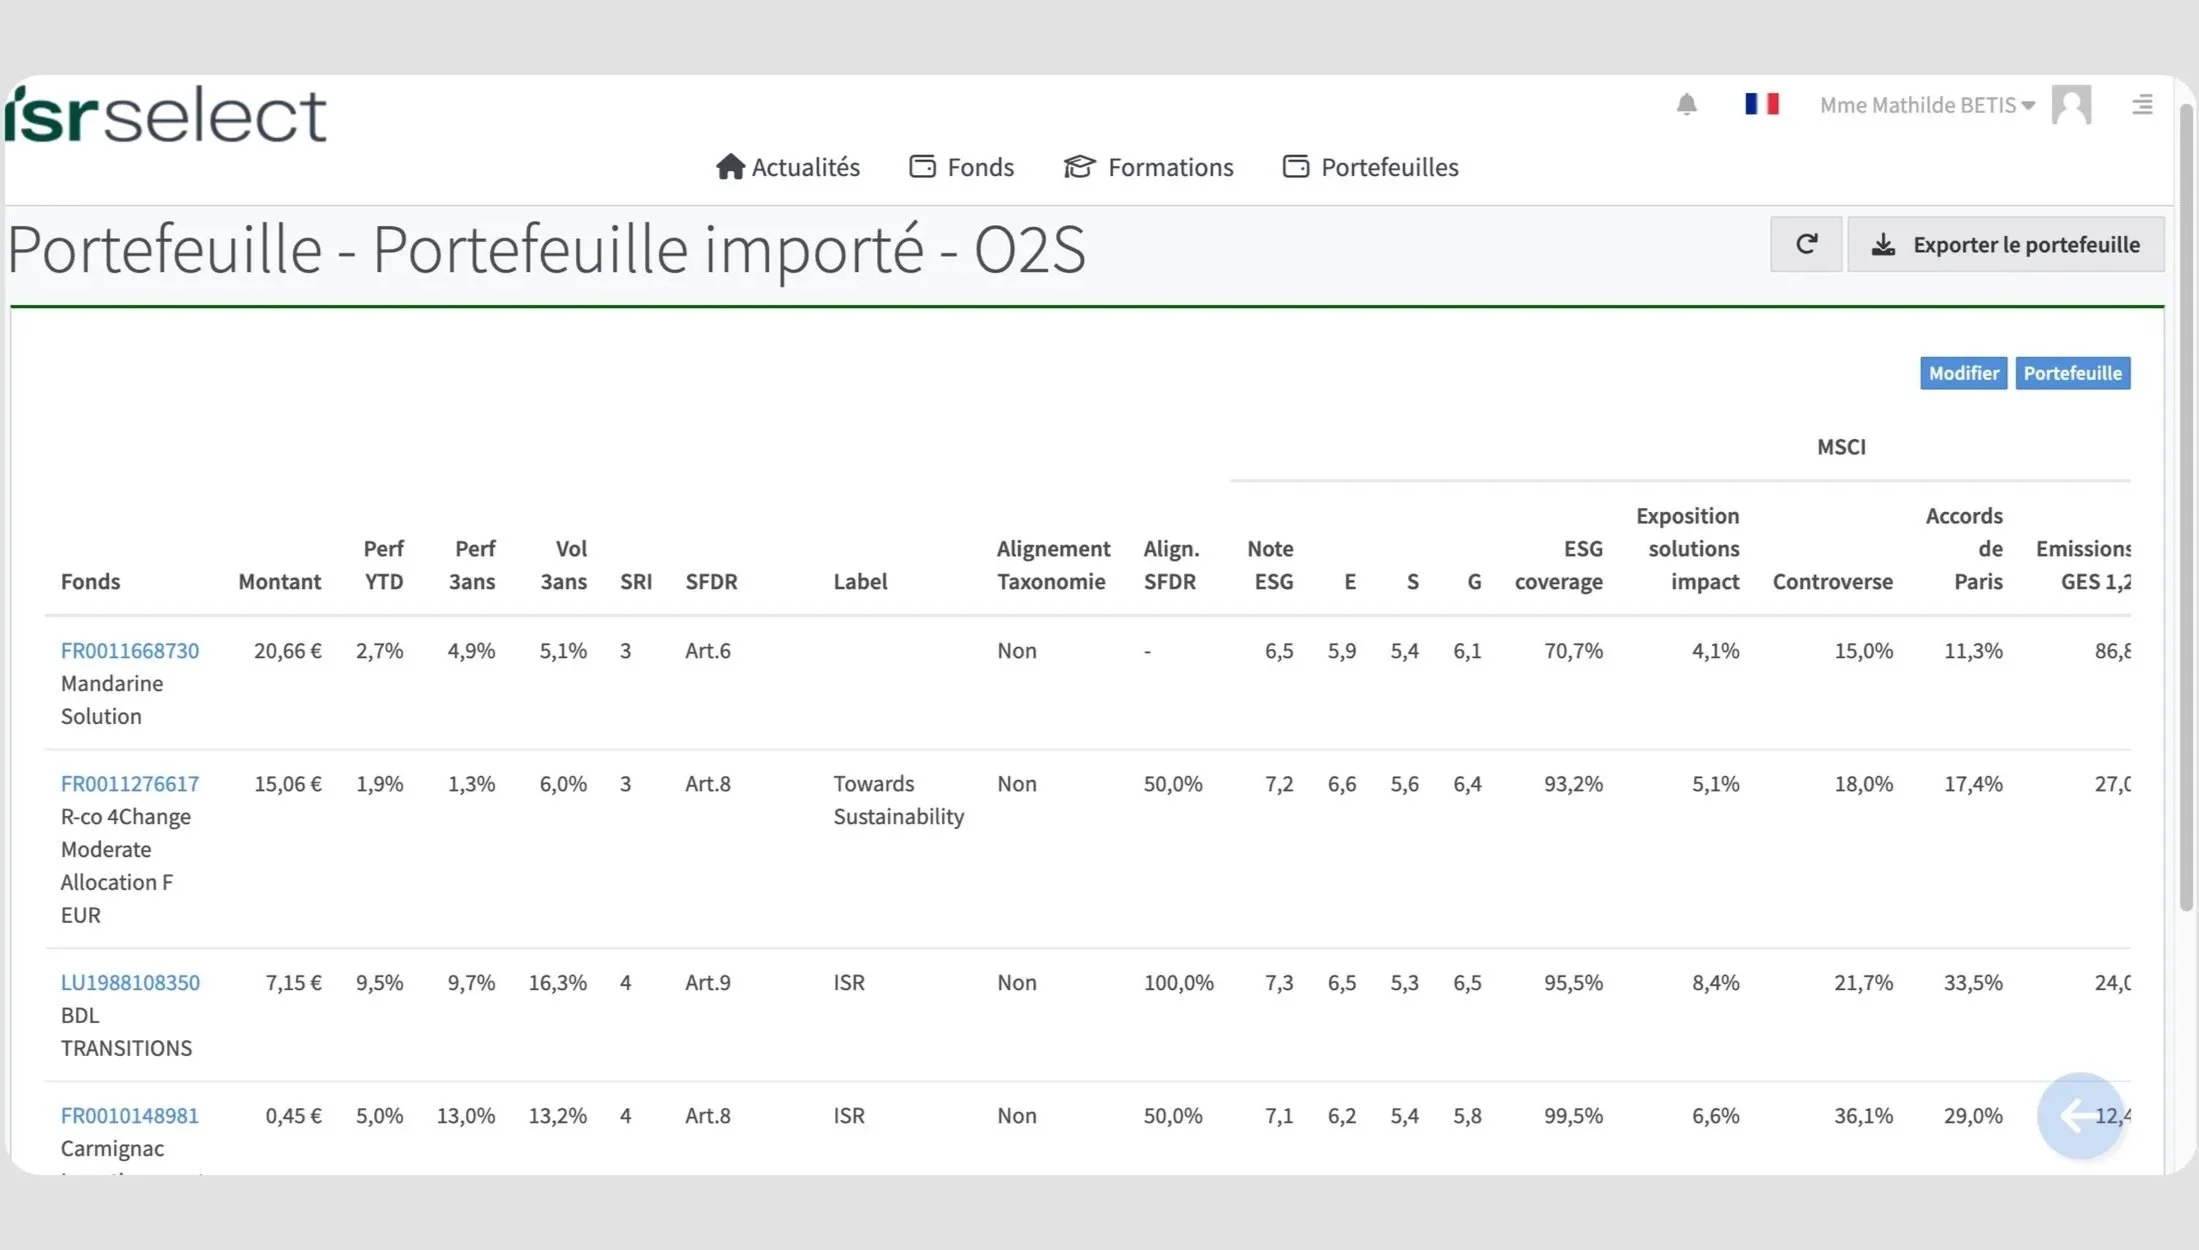Open the hamburger menu icon

2142,104
